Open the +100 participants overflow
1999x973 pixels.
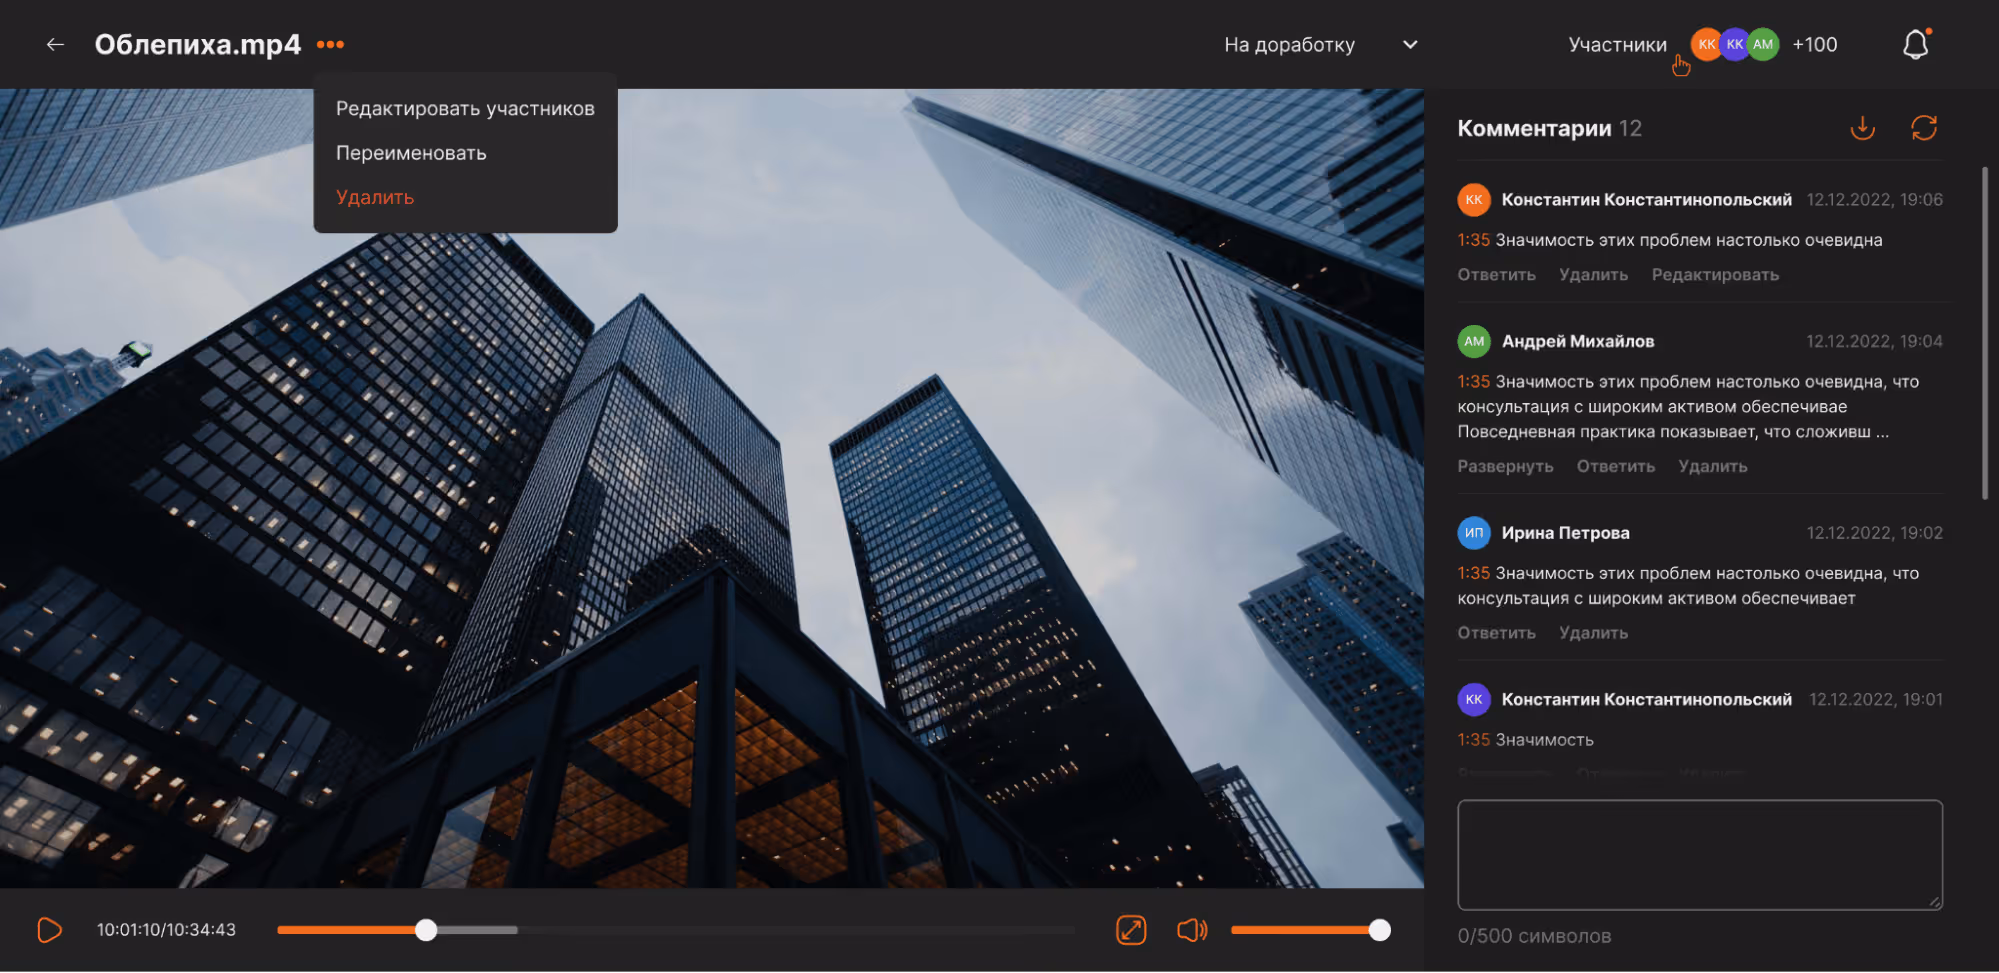1815,44
